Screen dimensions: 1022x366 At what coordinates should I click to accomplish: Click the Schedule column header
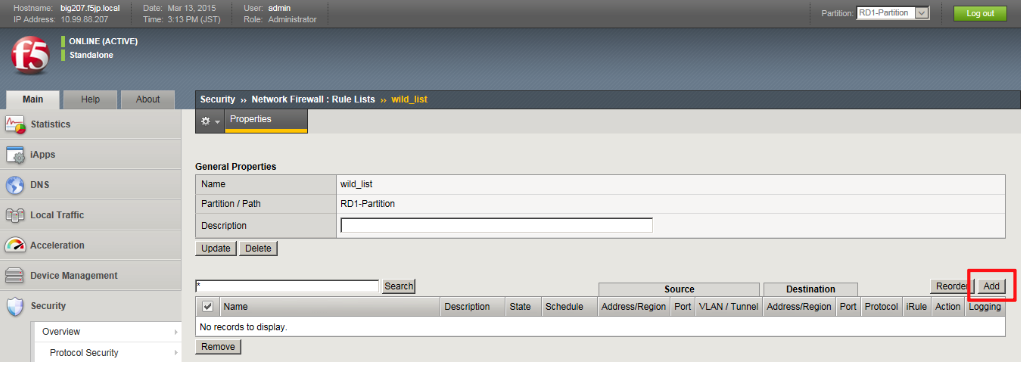click(569, 307)
